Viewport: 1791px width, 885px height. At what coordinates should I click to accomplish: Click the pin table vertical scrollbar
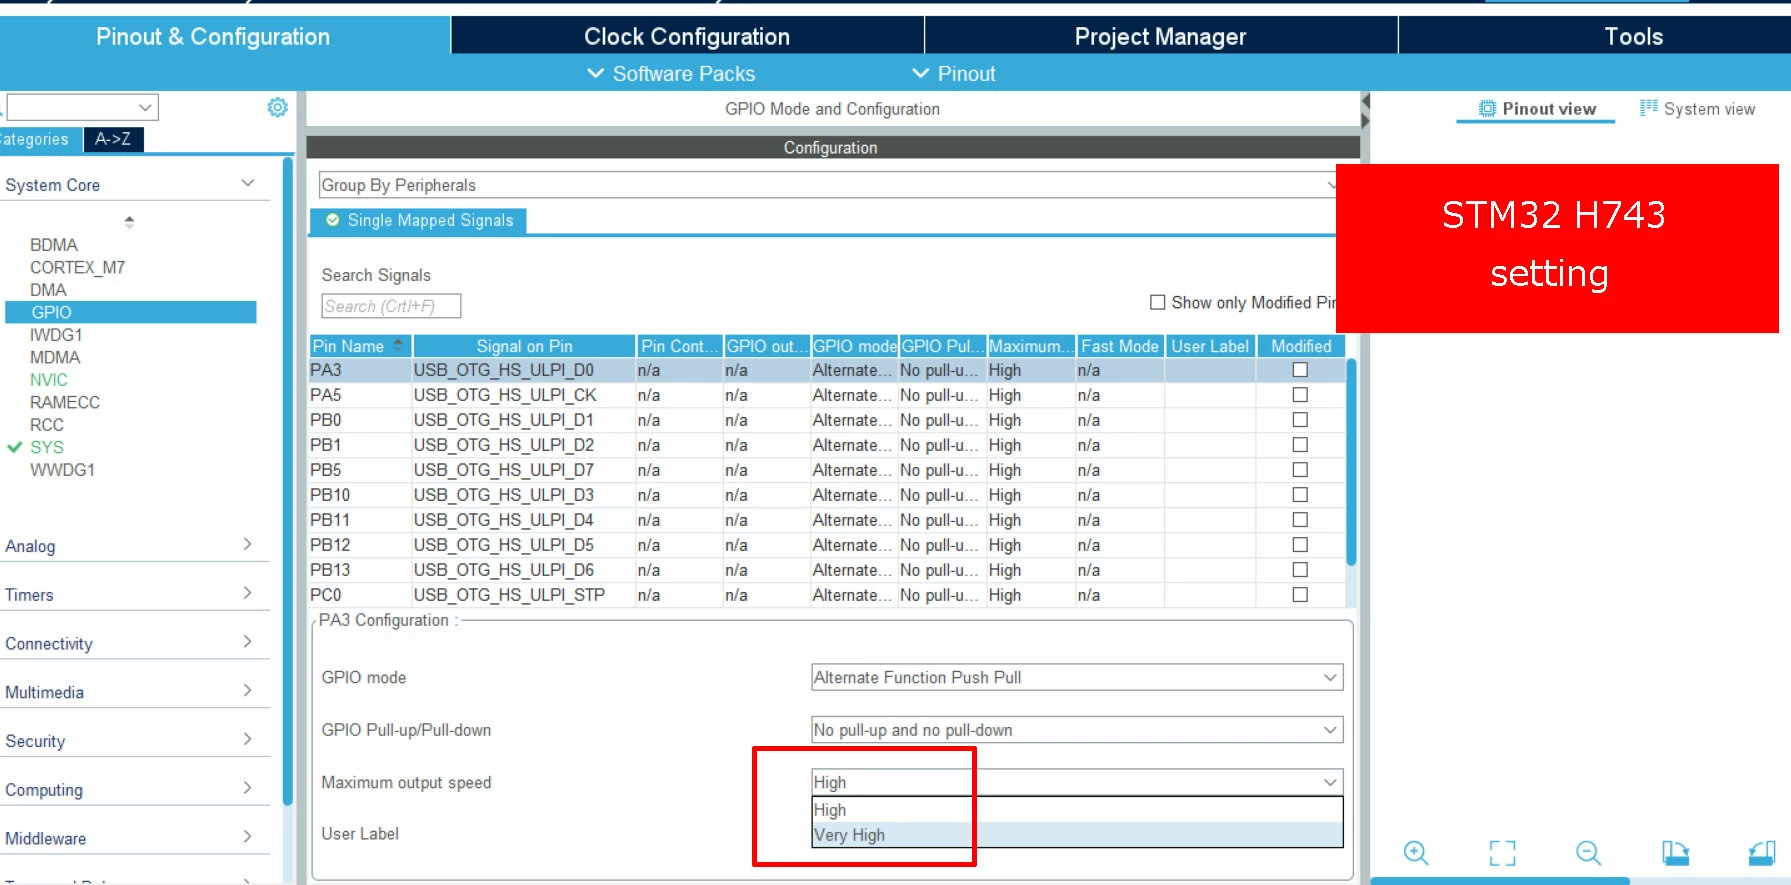pos(1351,462)
